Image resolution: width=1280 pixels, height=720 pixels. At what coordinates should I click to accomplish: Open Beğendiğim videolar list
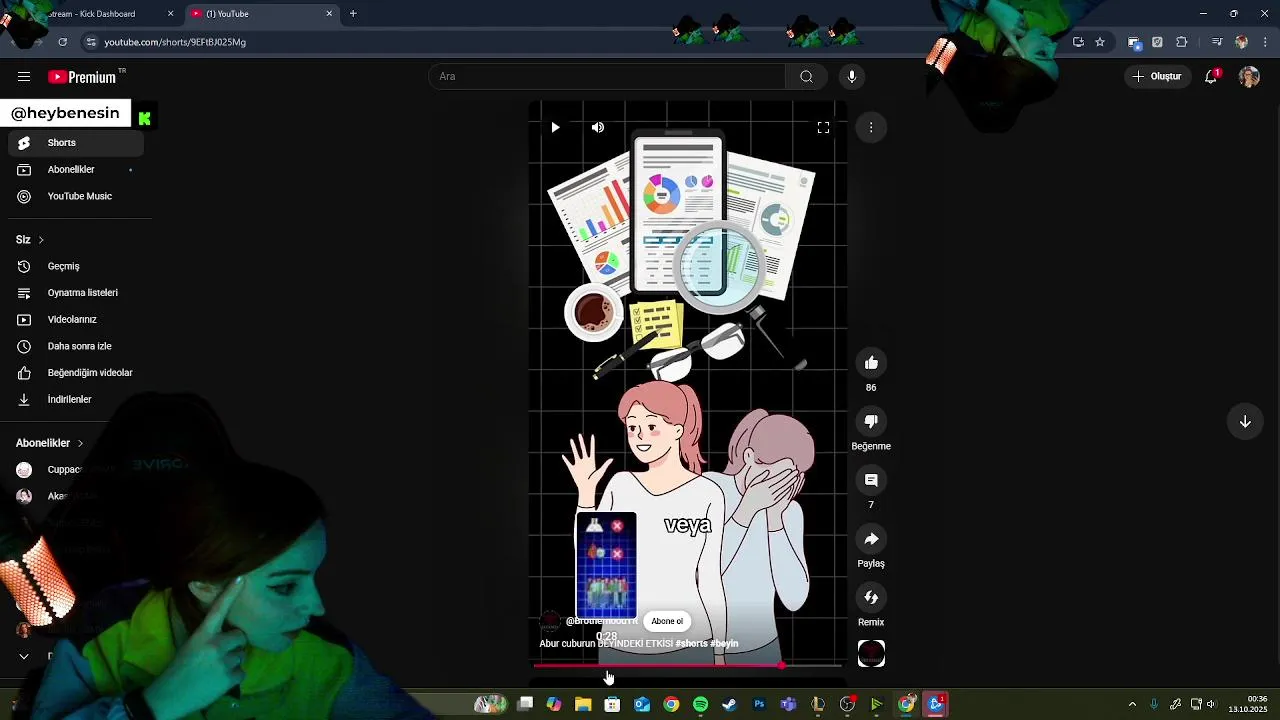pos(76,373)
